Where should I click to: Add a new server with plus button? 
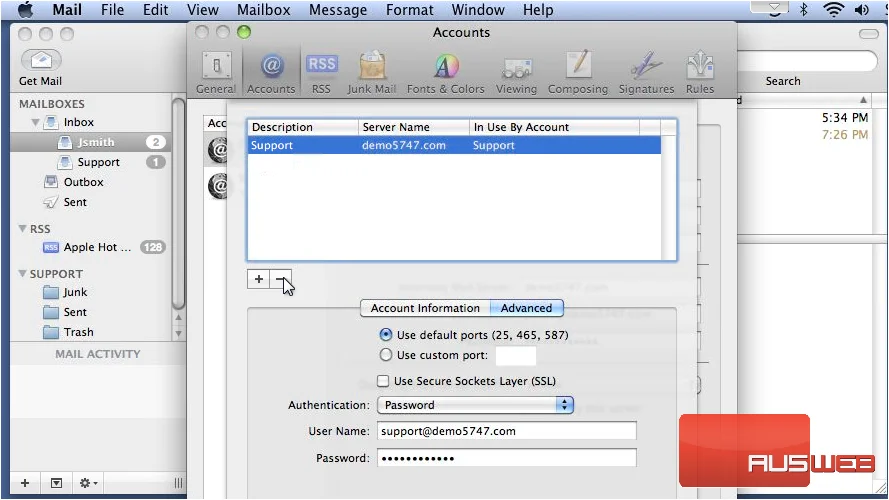click(259, 278)
